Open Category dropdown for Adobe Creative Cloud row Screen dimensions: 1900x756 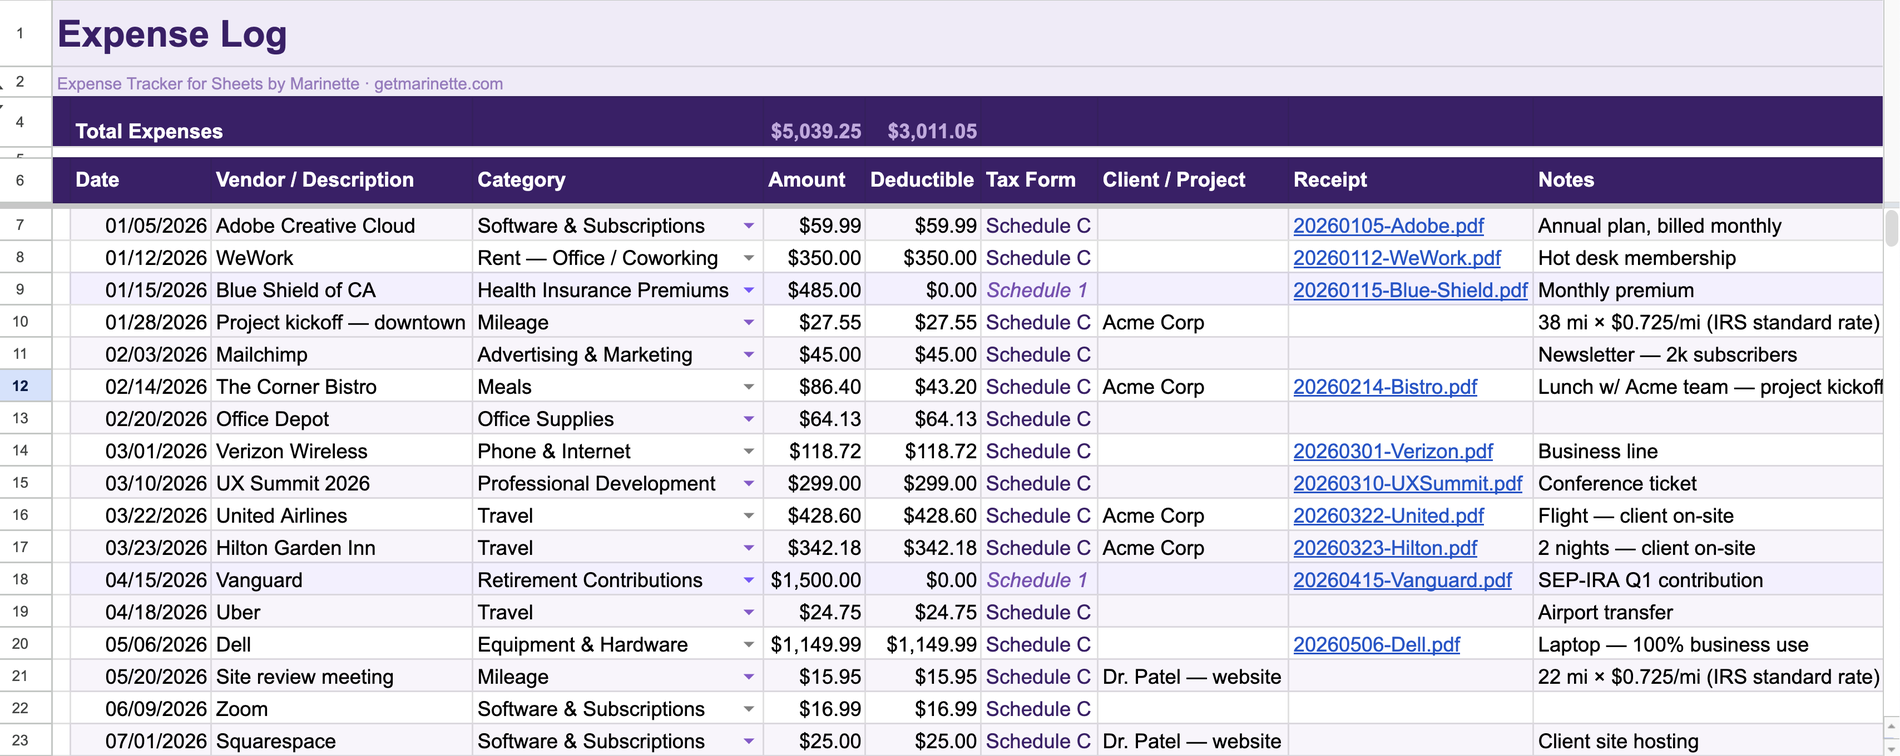pyautogui.click(x=748, y=226)
